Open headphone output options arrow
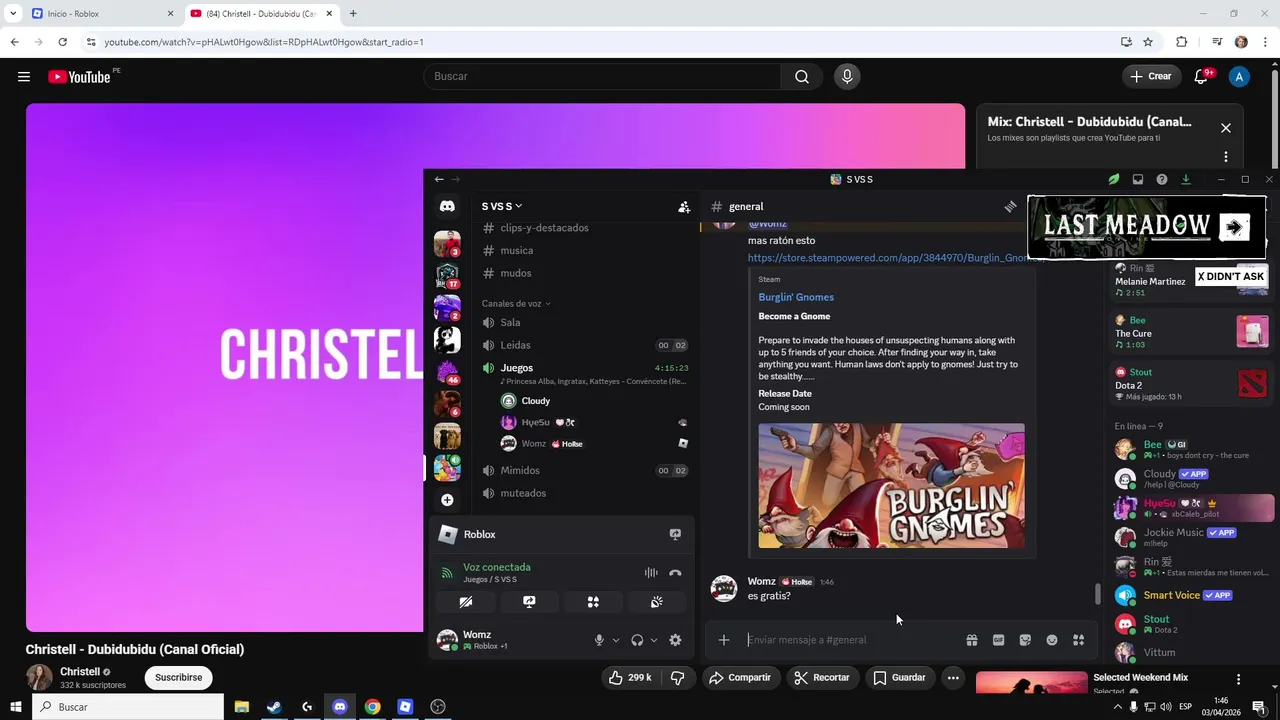The height and width of the screenshot is (720, 1280). pos(654,640)
